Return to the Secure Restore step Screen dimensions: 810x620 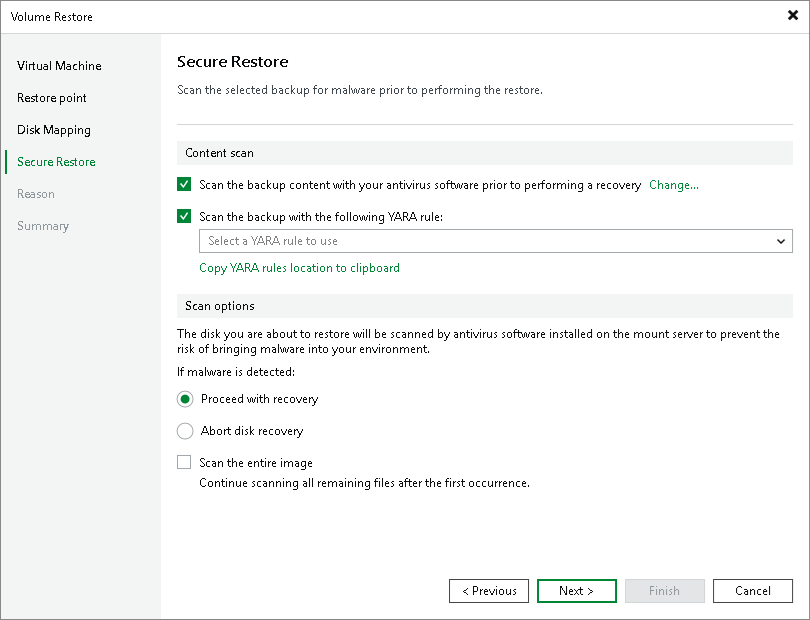point(55,162)
